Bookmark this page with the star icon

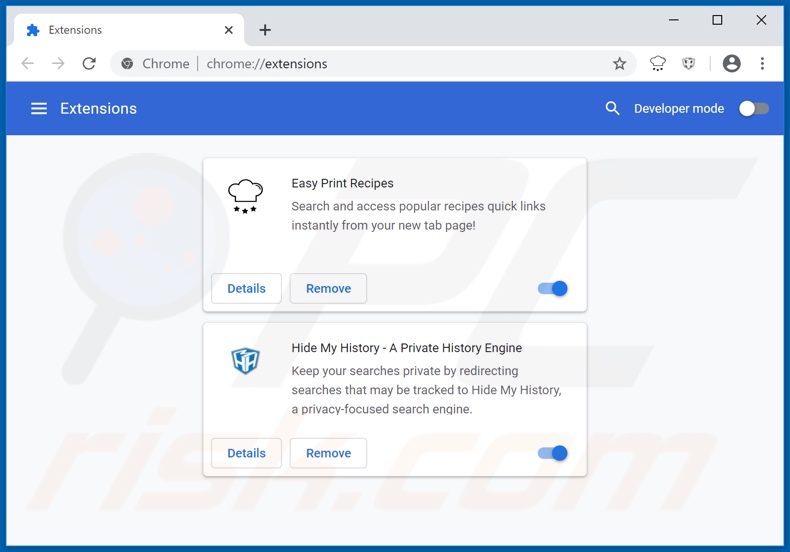click(619, 64)
